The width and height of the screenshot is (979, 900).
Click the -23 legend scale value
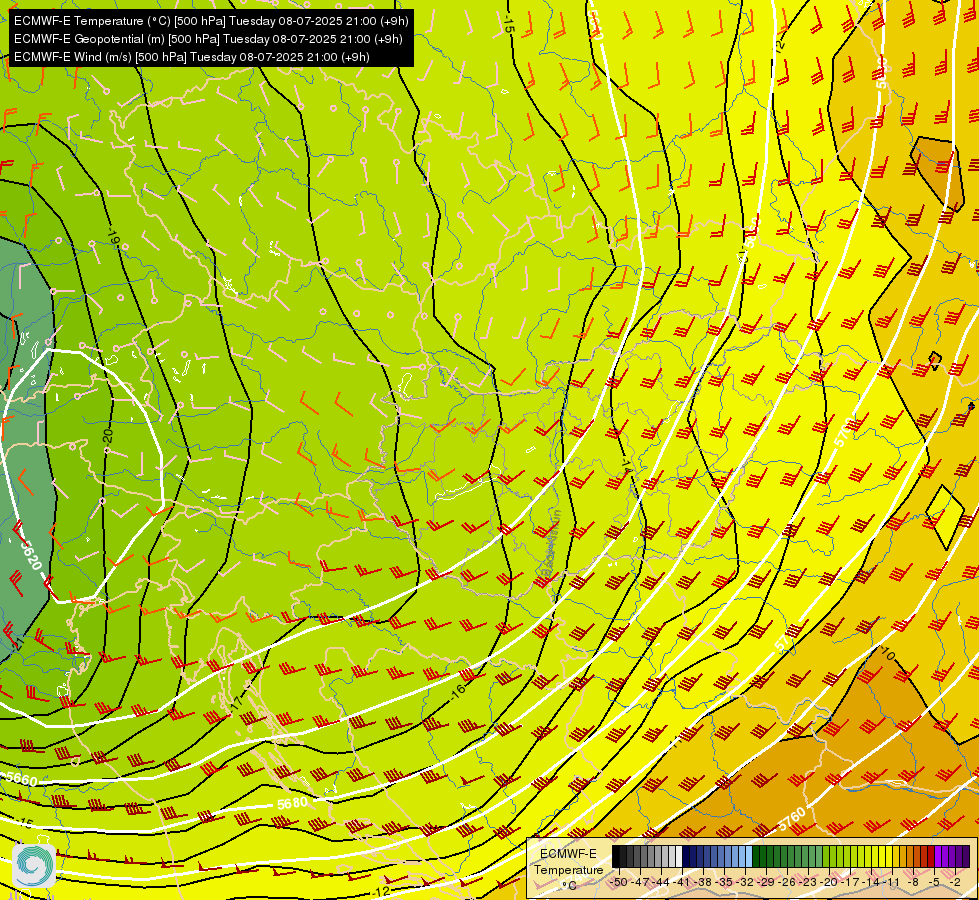point(808,882)
